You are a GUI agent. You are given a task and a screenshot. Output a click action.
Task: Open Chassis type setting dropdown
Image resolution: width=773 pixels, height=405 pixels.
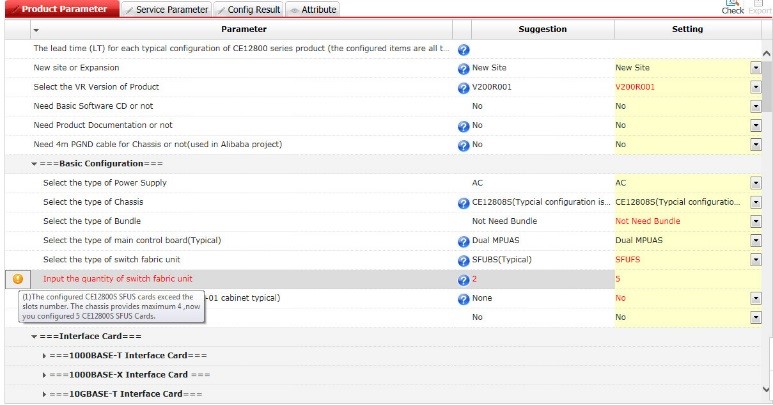(x=756, y=202)
